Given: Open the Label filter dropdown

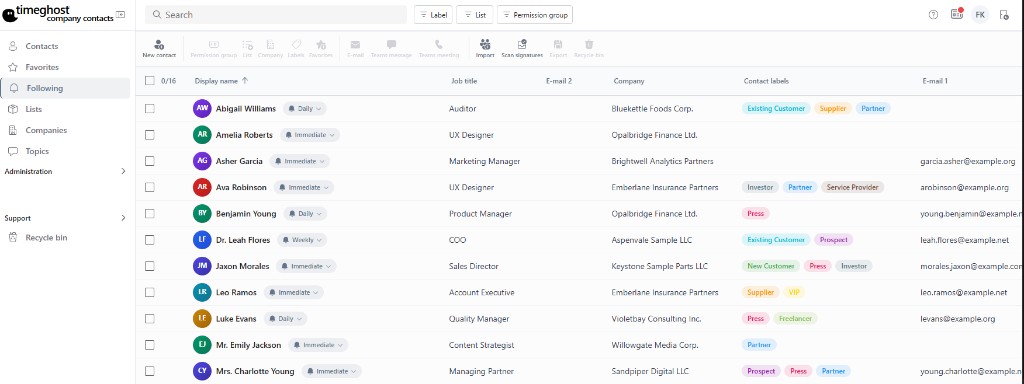Looking at the screenshot, I should [434, 14].
